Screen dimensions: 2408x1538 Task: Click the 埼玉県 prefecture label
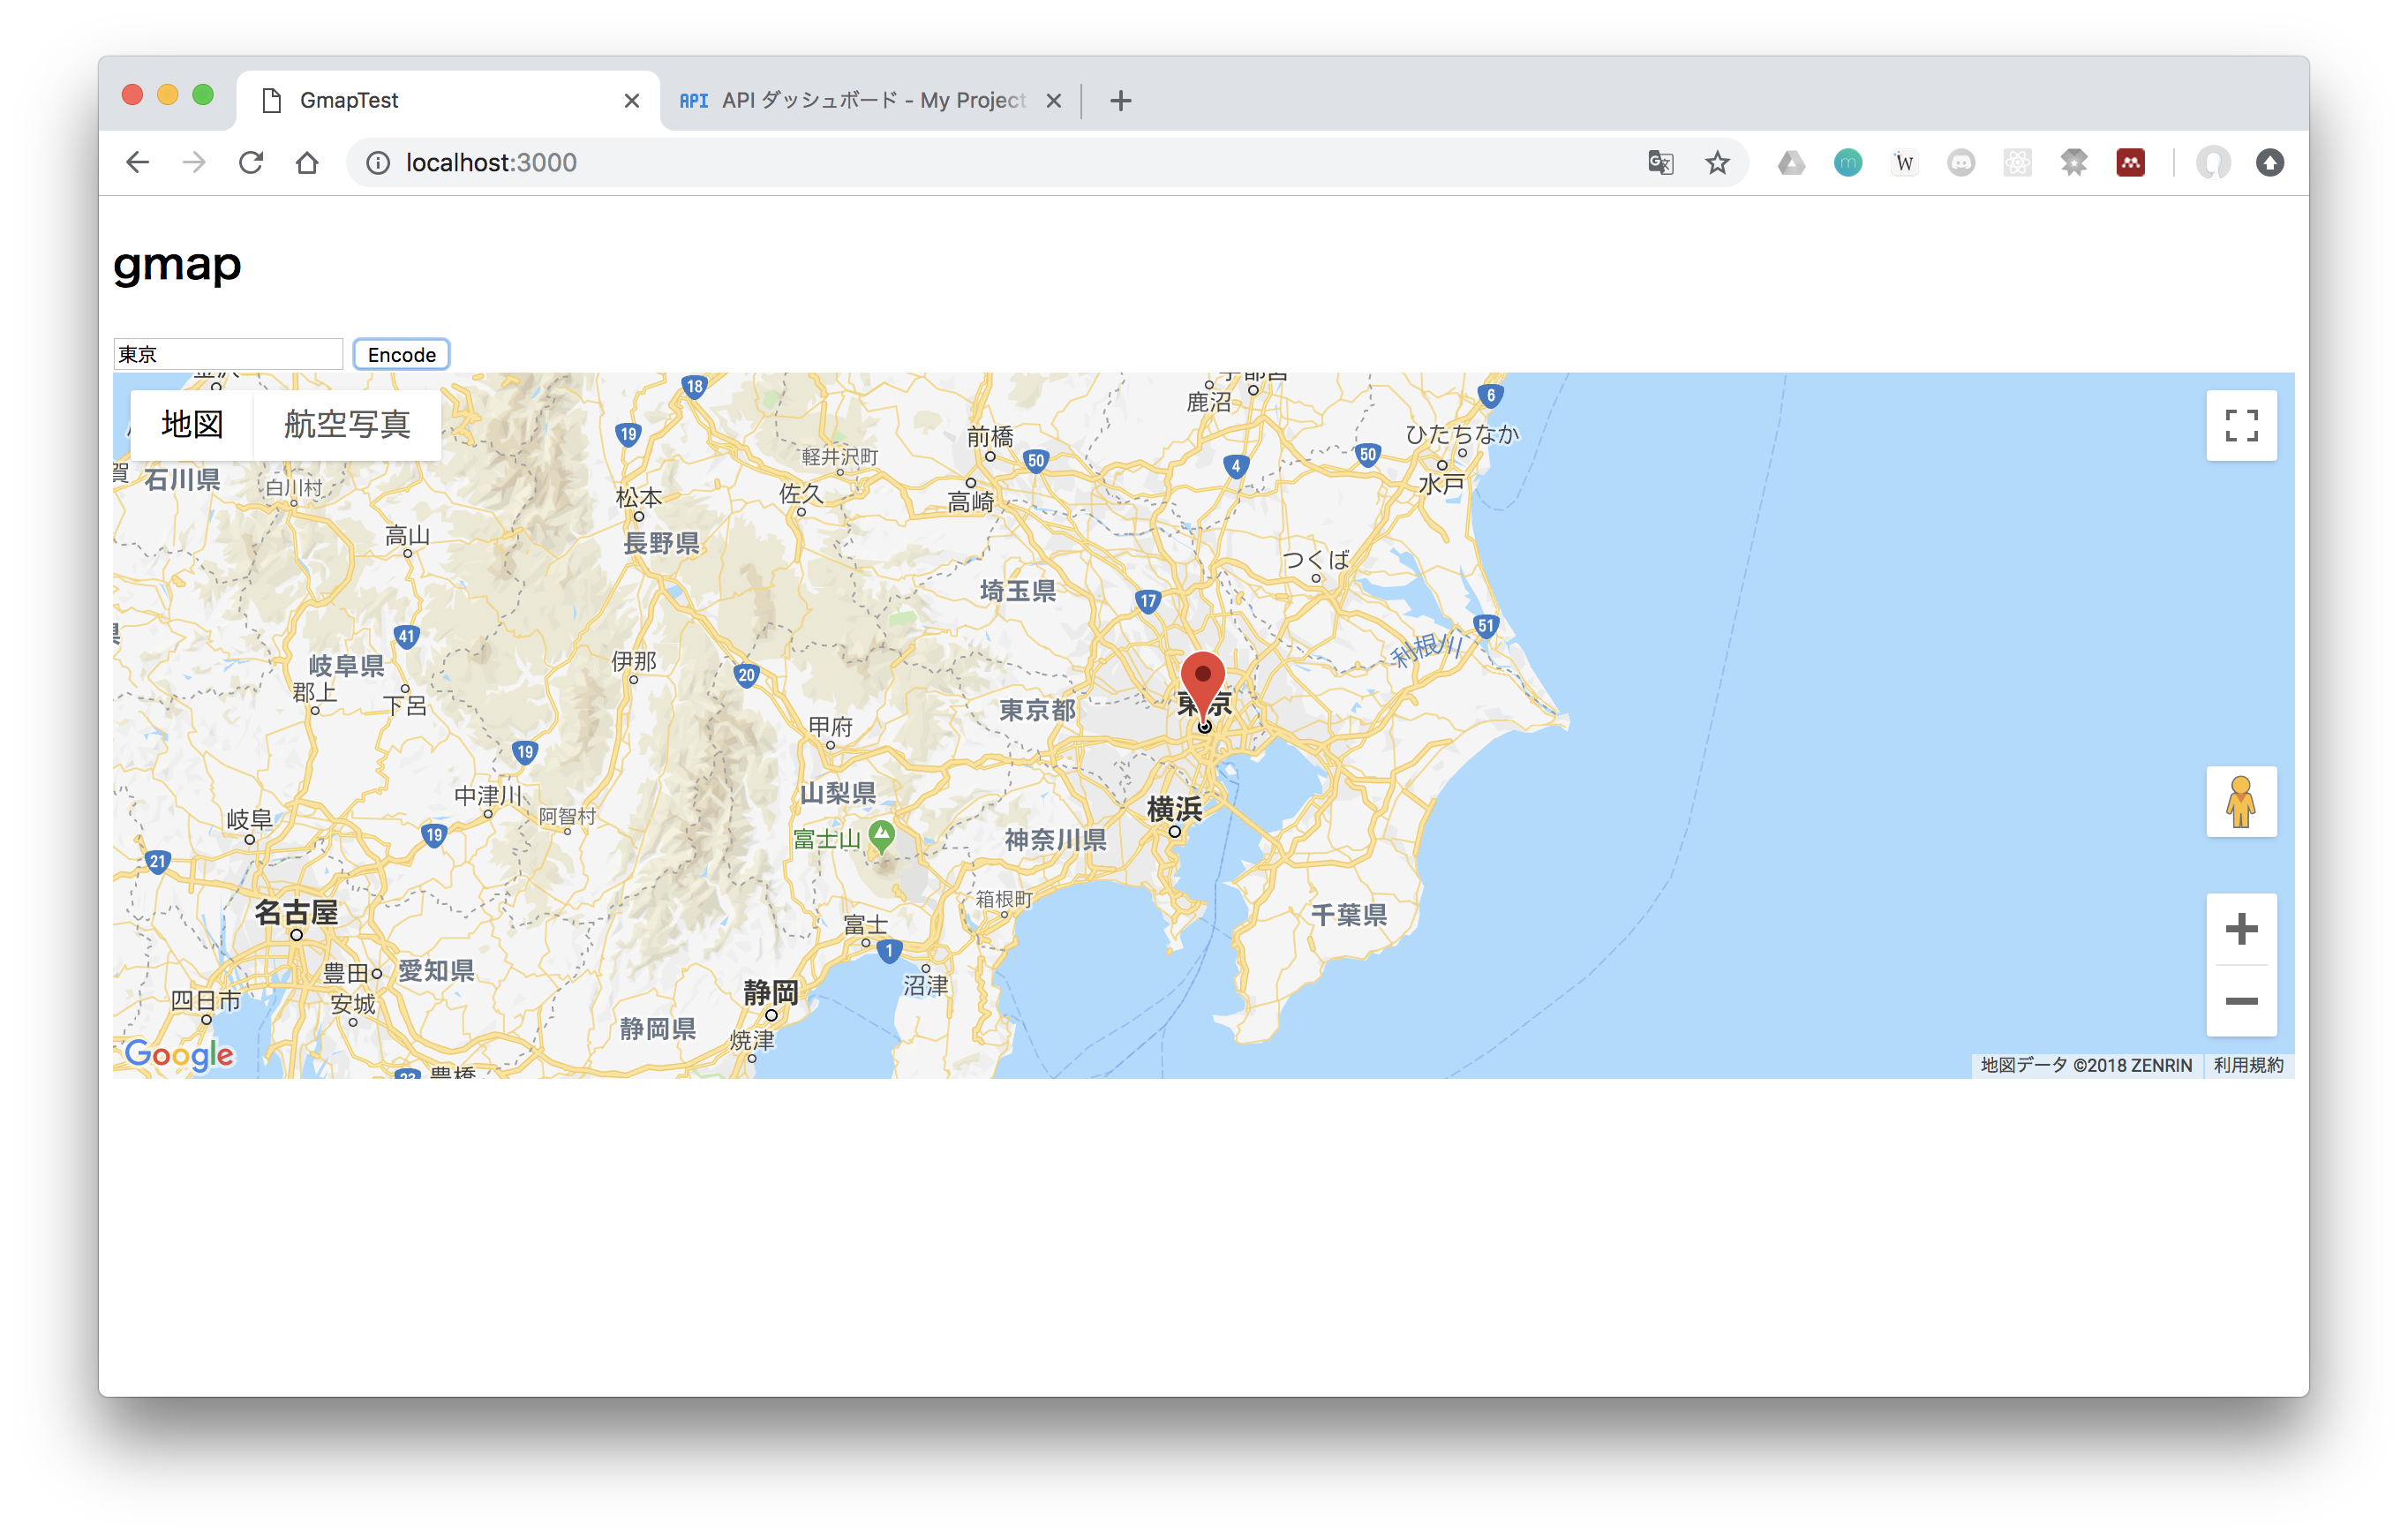1018,591
